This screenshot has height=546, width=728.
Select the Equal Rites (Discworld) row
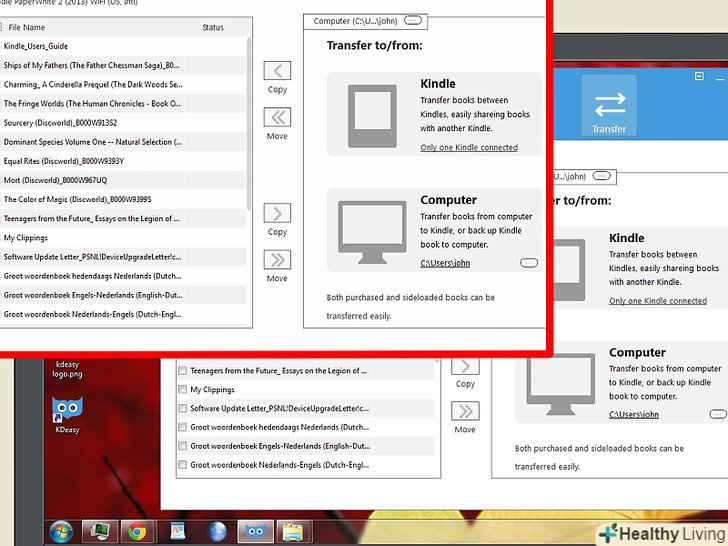coord(123,161)
